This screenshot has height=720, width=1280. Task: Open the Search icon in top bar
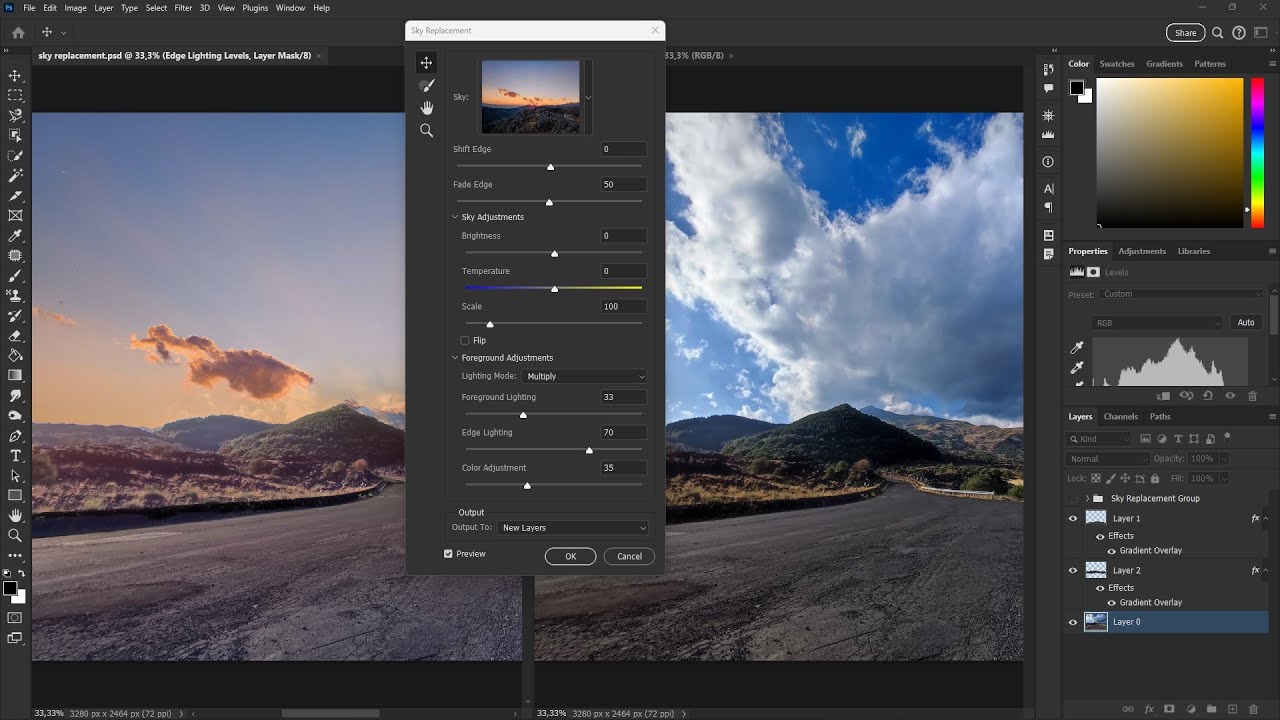pyautogui.click(x=1217, y=32)
